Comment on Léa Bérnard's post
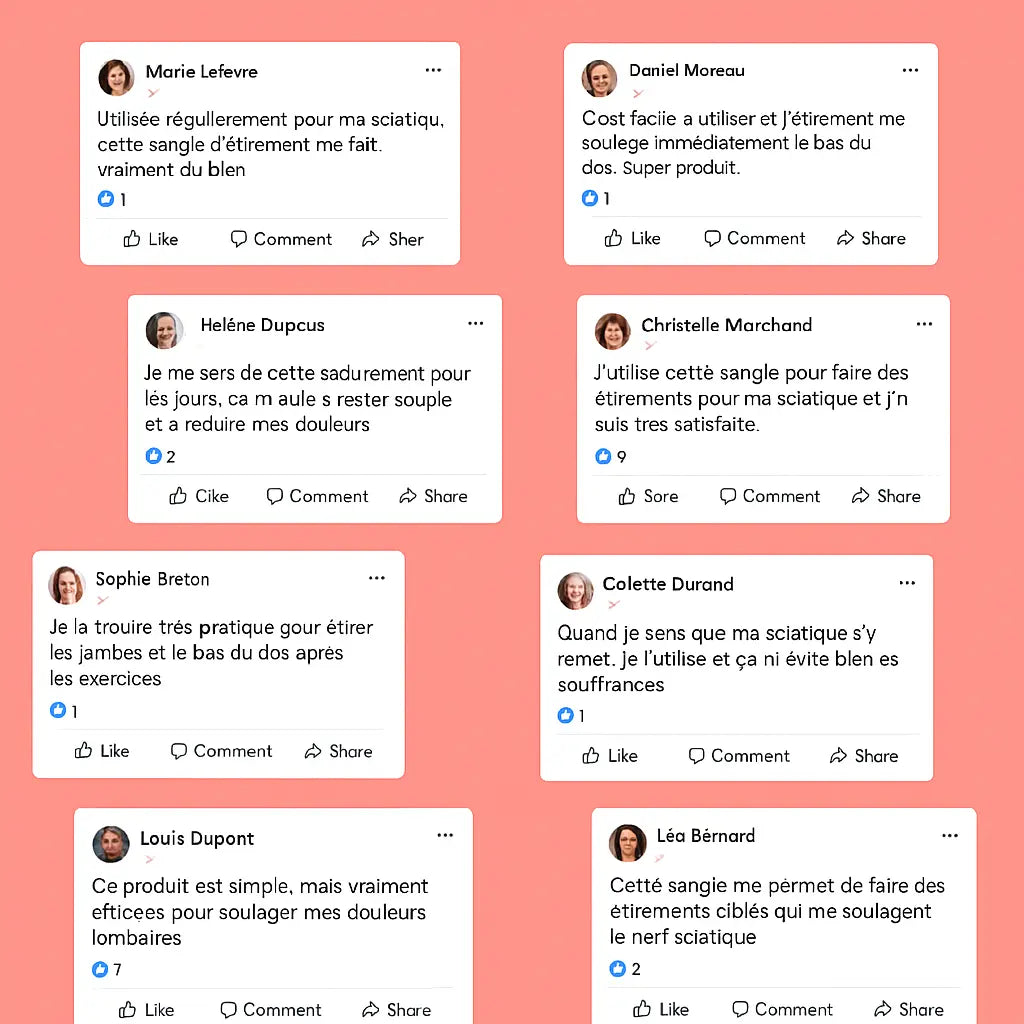 point(783,1009)
